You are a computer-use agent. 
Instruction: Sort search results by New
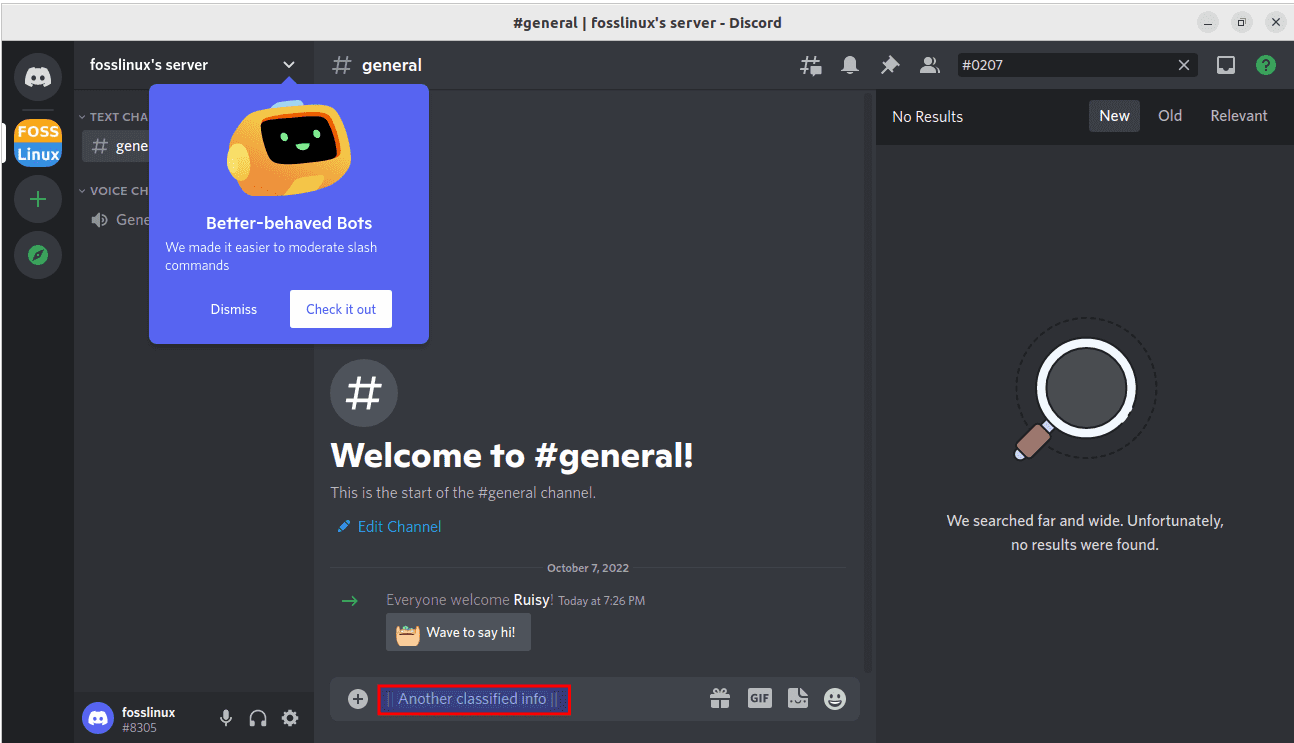tap(1114, 116)
